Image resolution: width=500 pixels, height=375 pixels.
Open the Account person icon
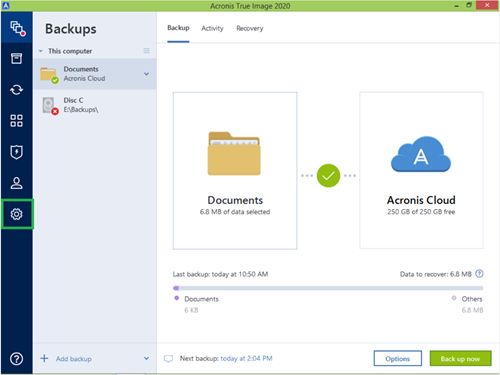pos(16,183)
